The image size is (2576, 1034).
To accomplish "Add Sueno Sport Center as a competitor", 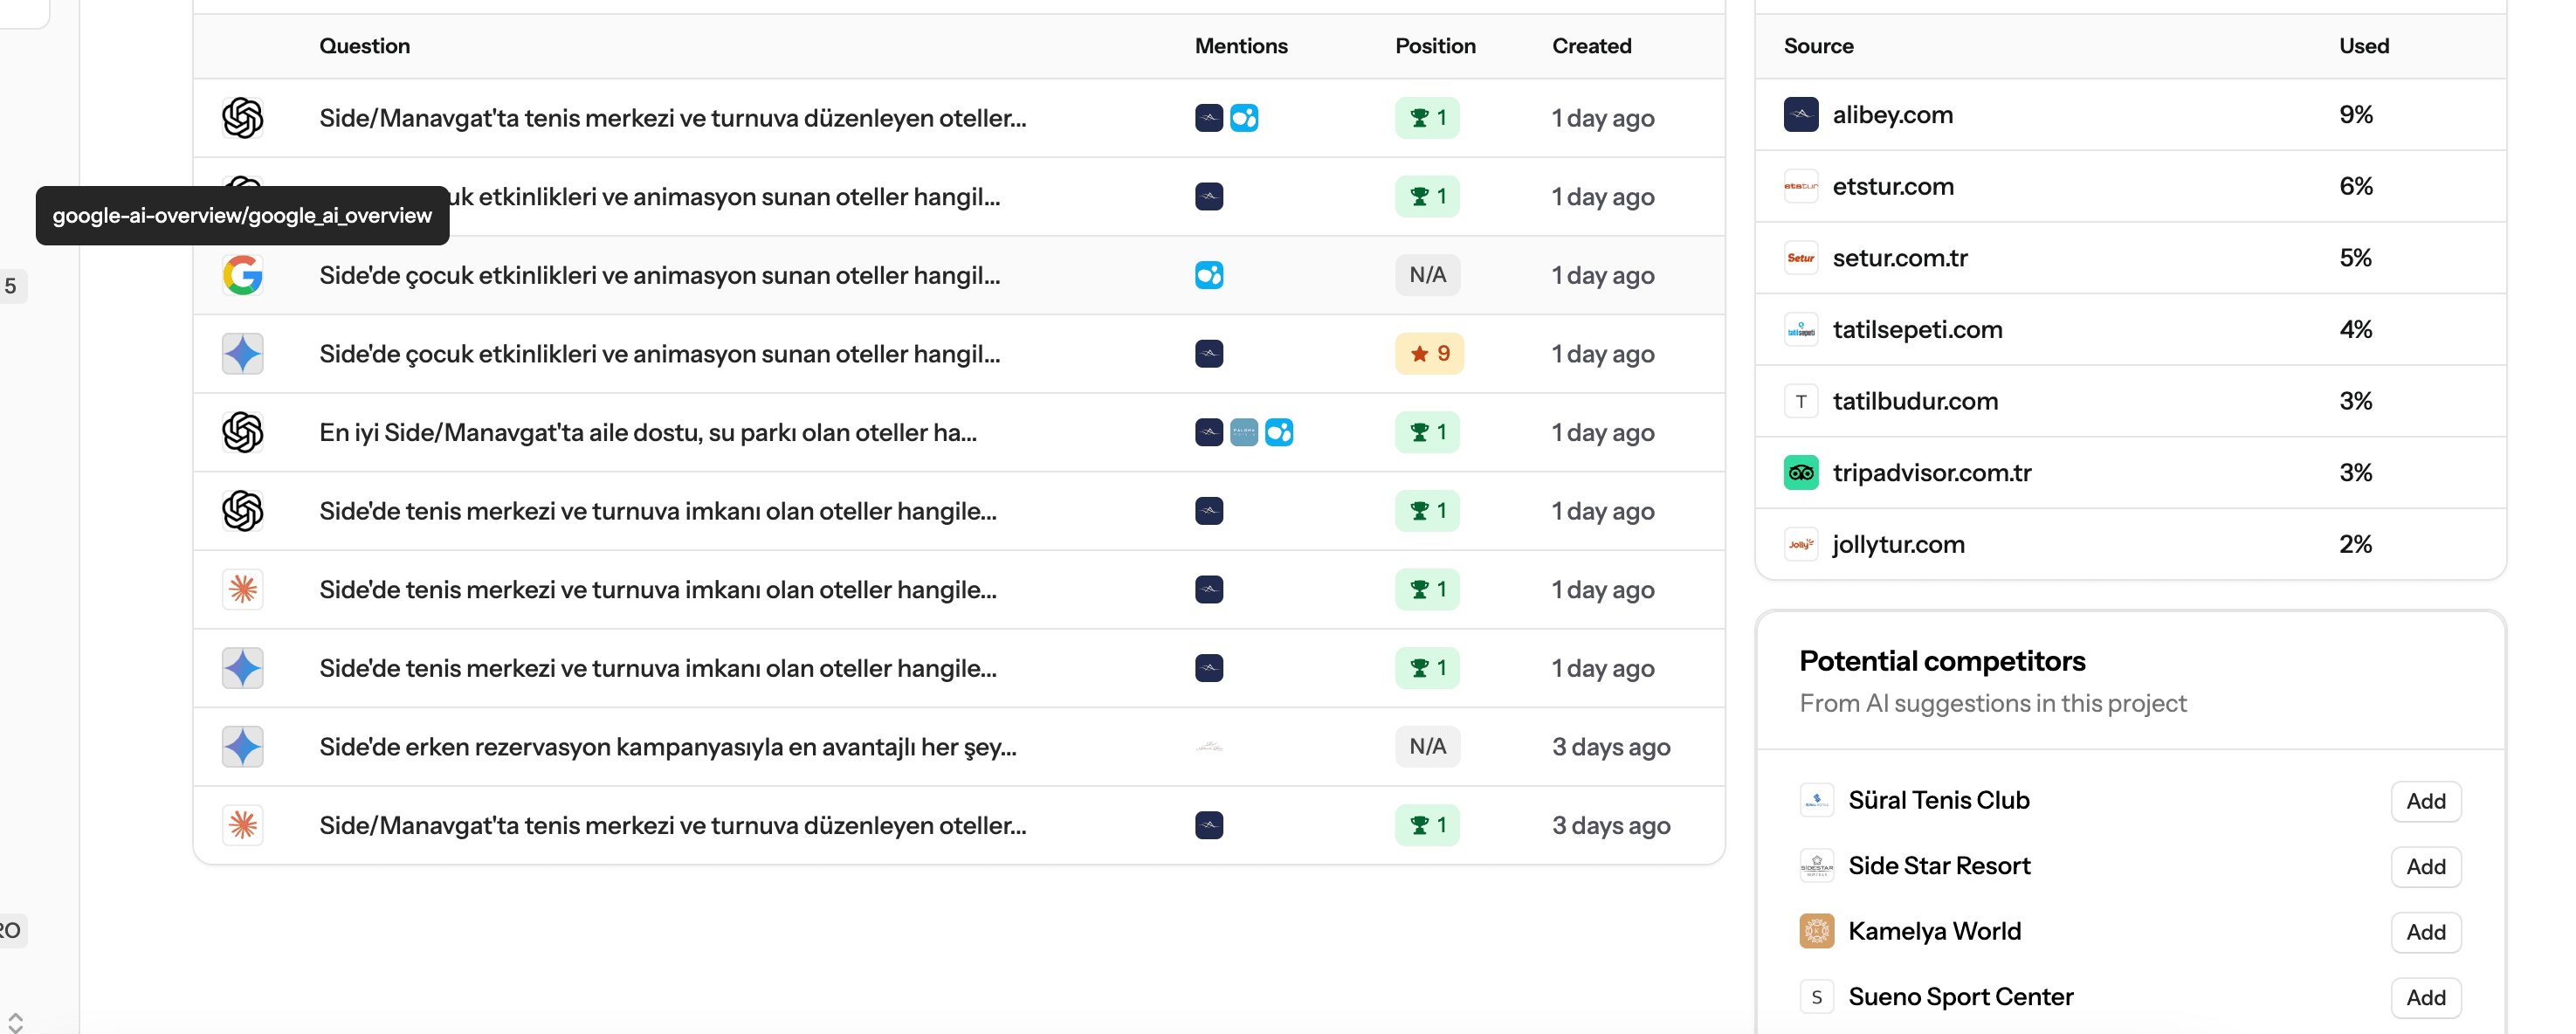I will coord(2425,997).
